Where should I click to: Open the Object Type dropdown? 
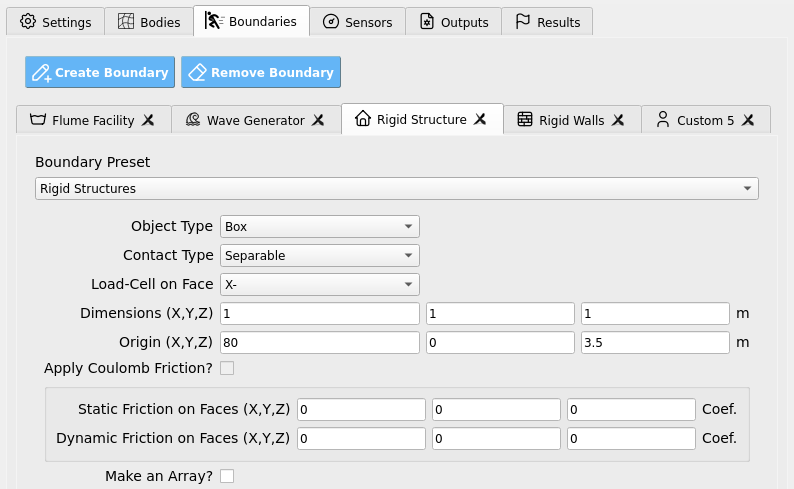320,226
